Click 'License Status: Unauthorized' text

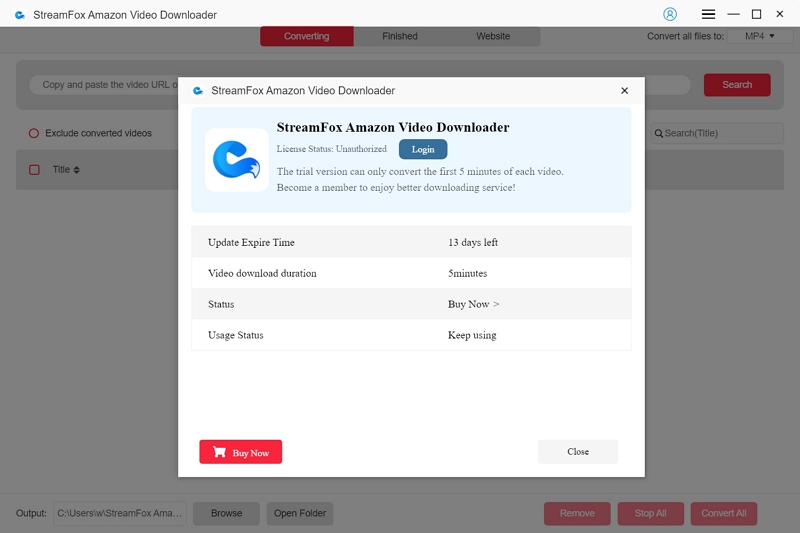[x=332, y=149]
